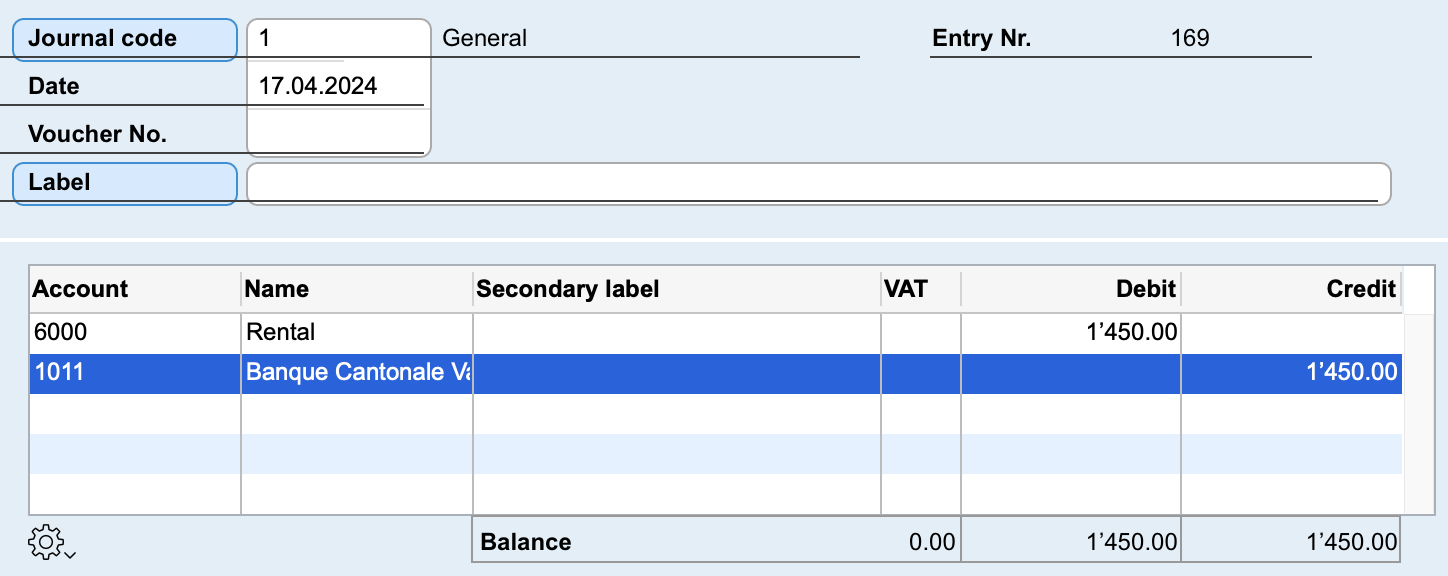Viewport: 1448px width, 576px height.
Task: Click the Banque Cantonale name cell
Action: (x=356, y=373)
